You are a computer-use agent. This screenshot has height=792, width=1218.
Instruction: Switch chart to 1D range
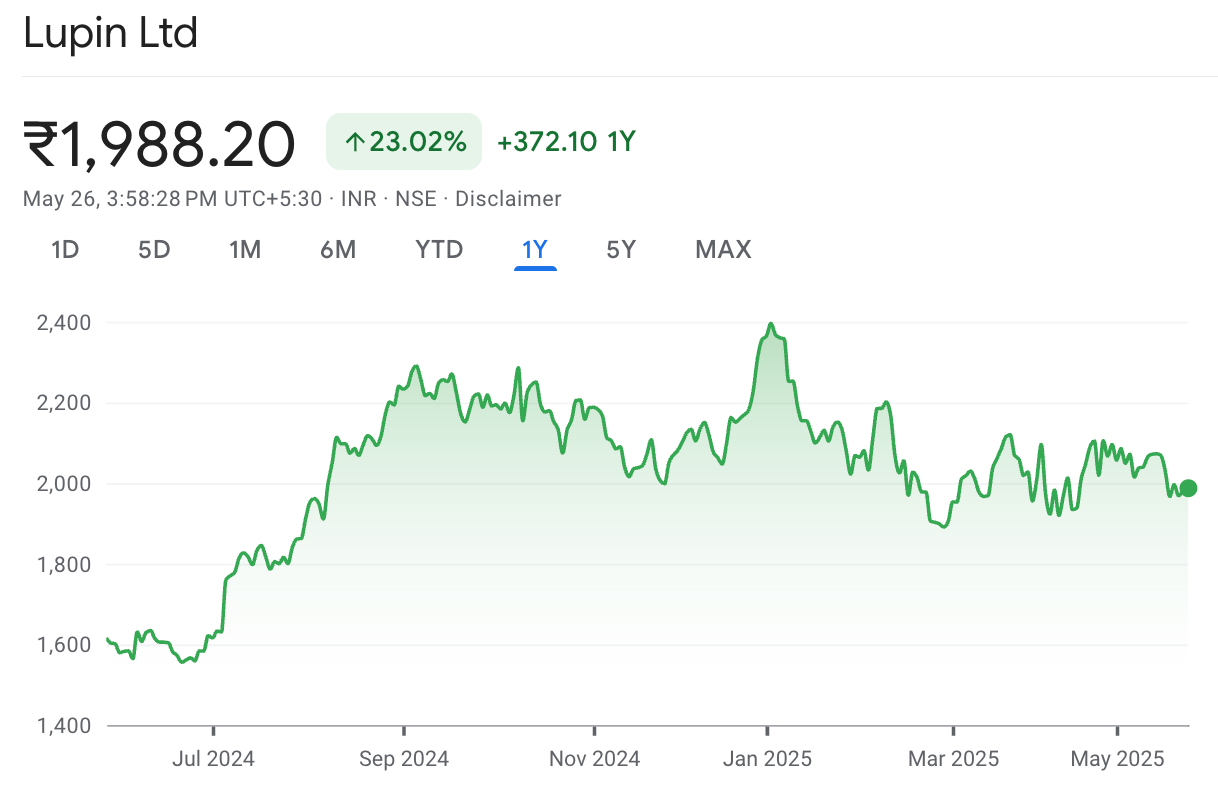[x=65, y=249]
